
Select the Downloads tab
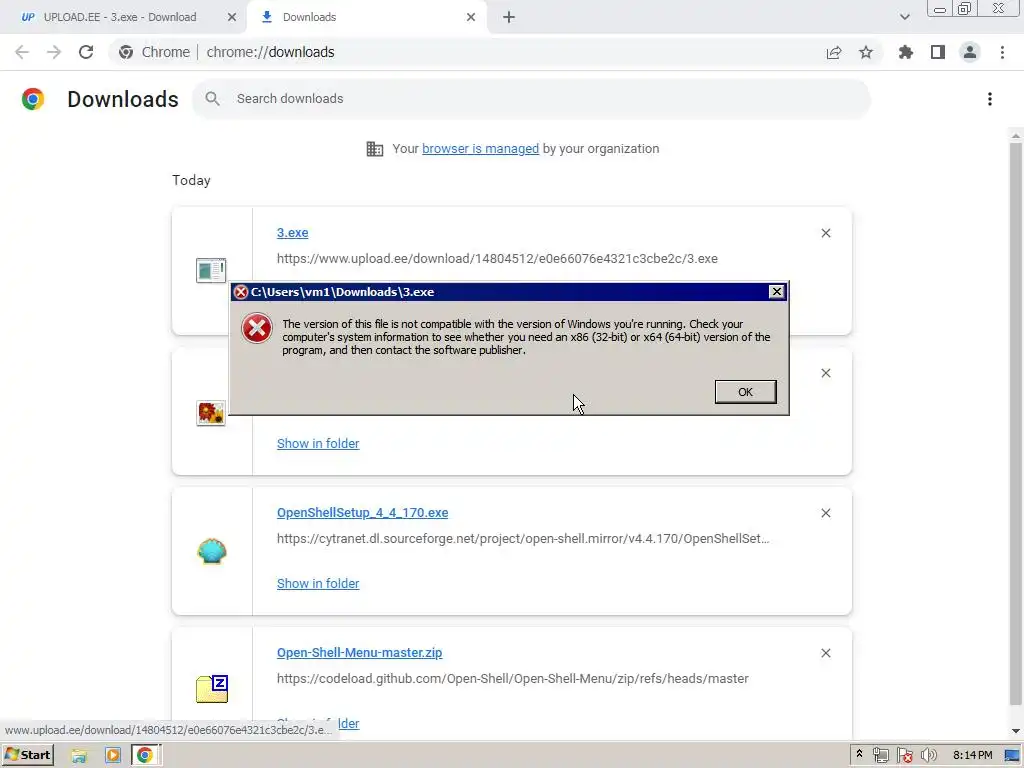point(366,17)
